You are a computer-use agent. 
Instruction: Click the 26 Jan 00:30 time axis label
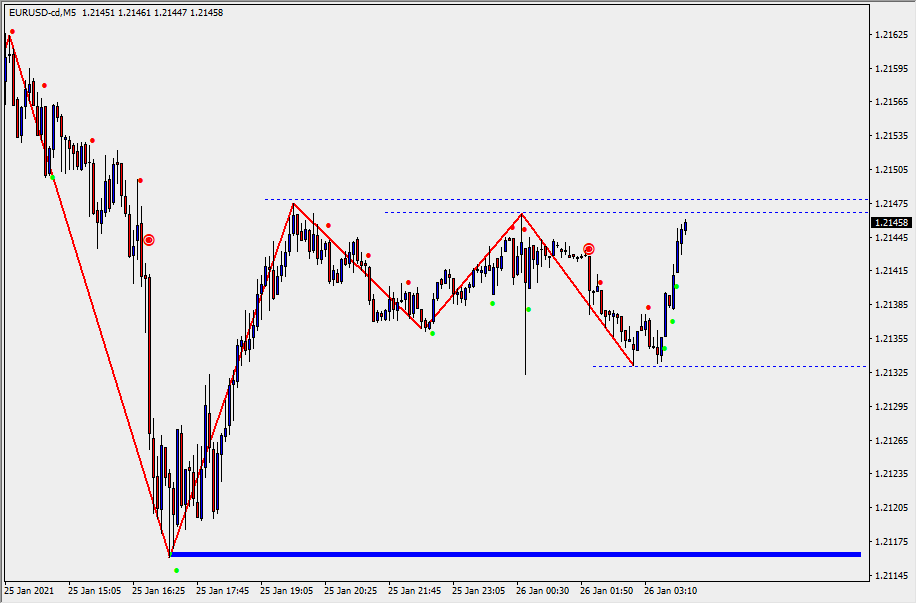click(x=544, y=591)
